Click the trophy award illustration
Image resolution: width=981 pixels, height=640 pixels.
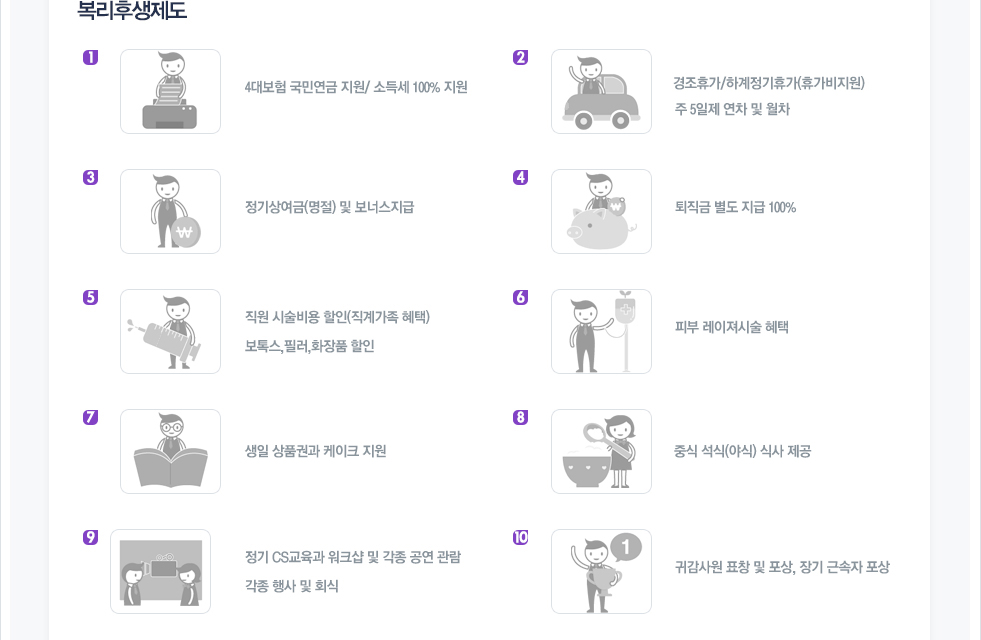601,572
